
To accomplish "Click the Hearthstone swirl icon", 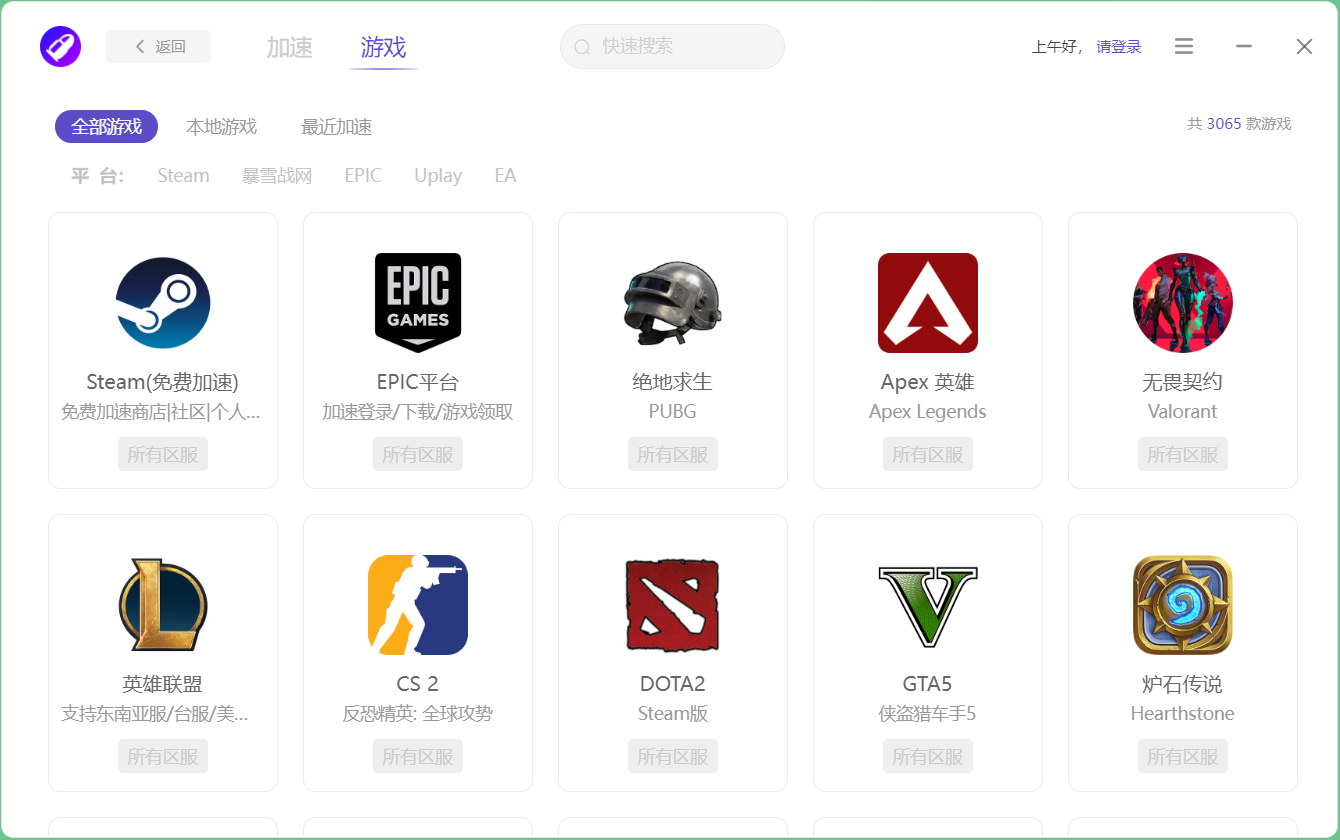I will click(x=1183, y=605).
